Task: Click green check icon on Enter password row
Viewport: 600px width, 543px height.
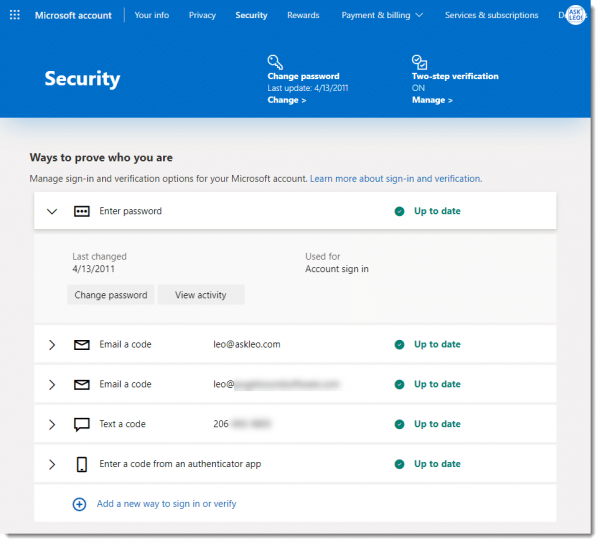Action: point(399,211)
